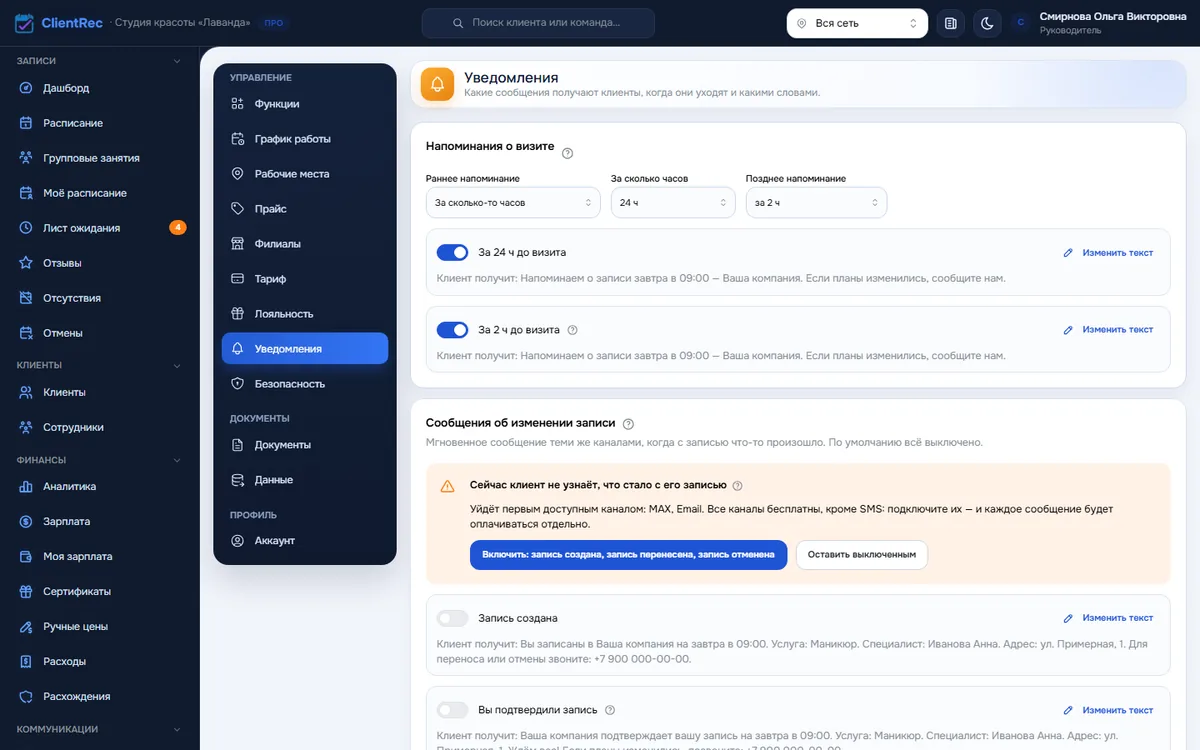1200x750 pixels.
Task: Click the Прайс tag icon
Action: pyautogui.click(x=237, y=209)
